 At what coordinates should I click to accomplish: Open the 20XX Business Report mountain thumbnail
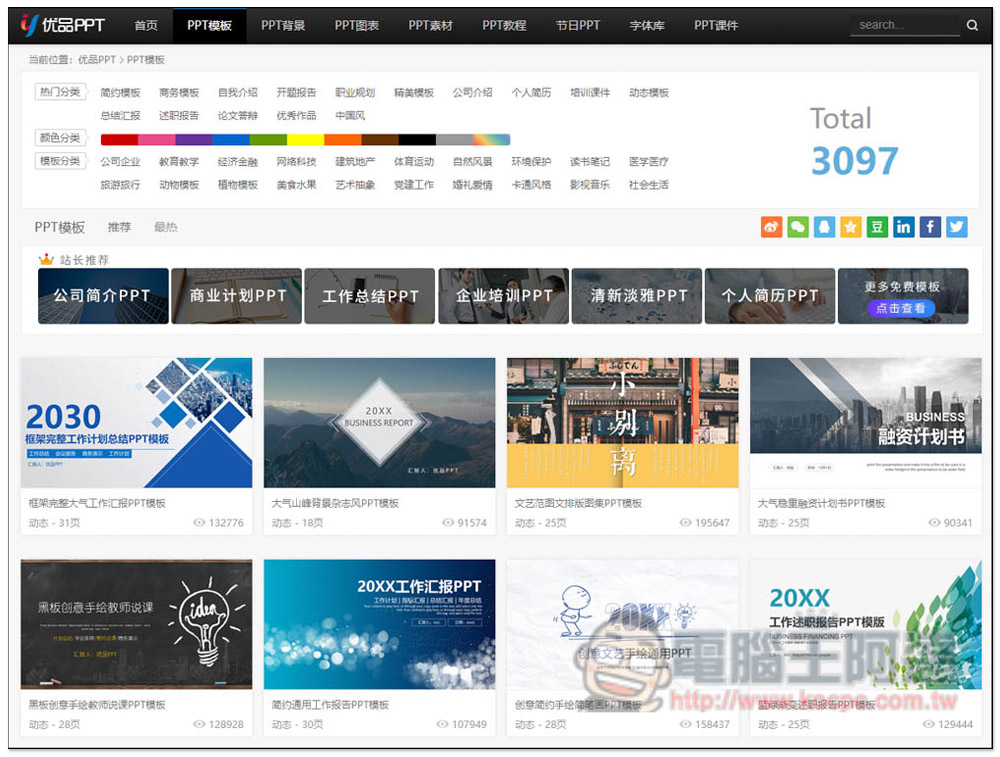[x=379, y=423]
